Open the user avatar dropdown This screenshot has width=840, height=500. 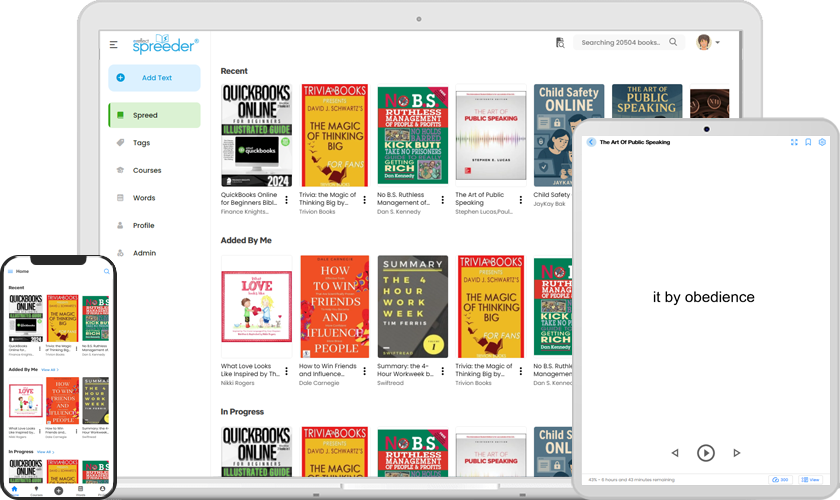[707, 42]
